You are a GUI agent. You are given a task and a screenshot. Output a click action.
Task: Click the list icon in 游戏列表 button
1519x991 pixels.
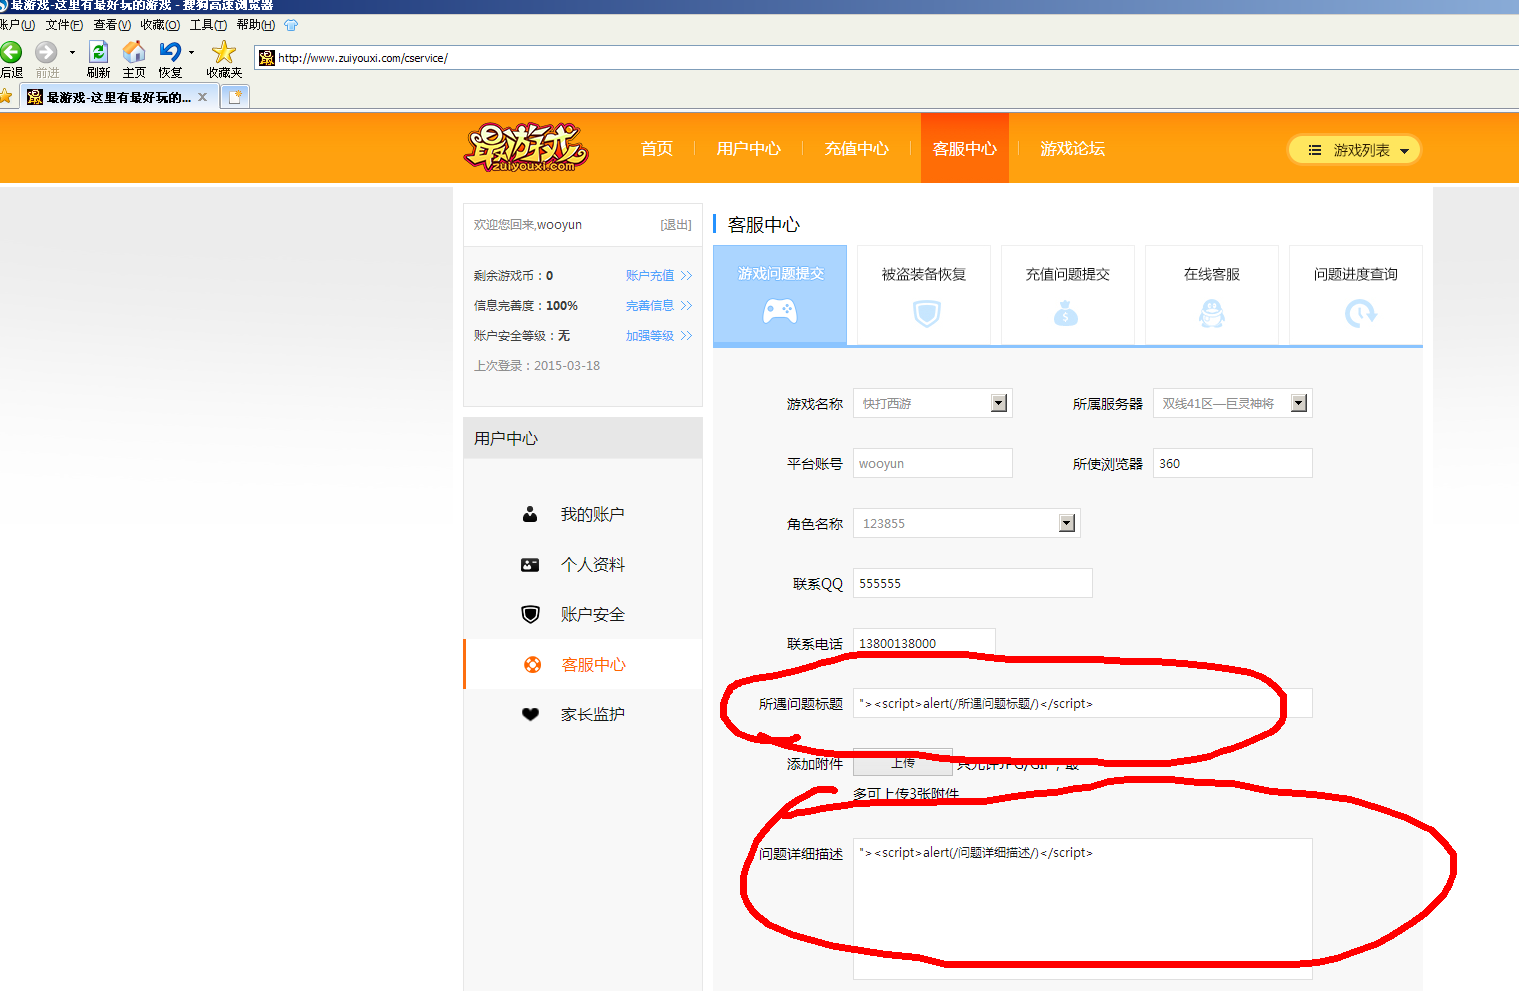coord(1315,150)
